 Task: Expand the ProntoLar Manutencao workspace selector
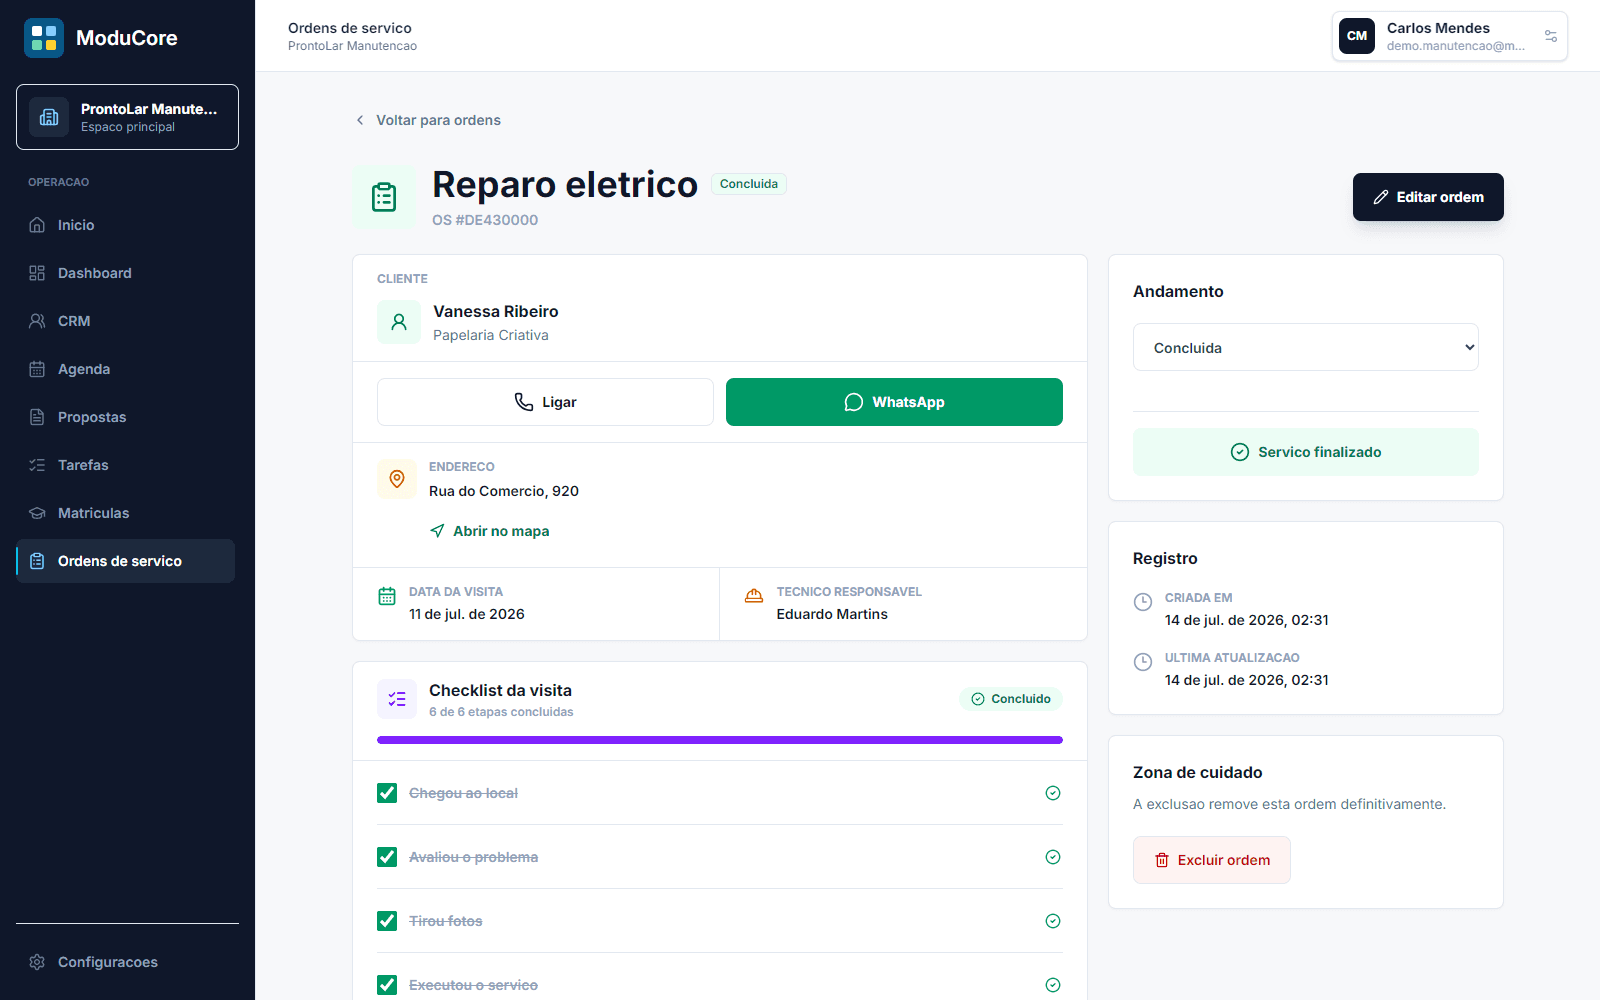(127, 117)
